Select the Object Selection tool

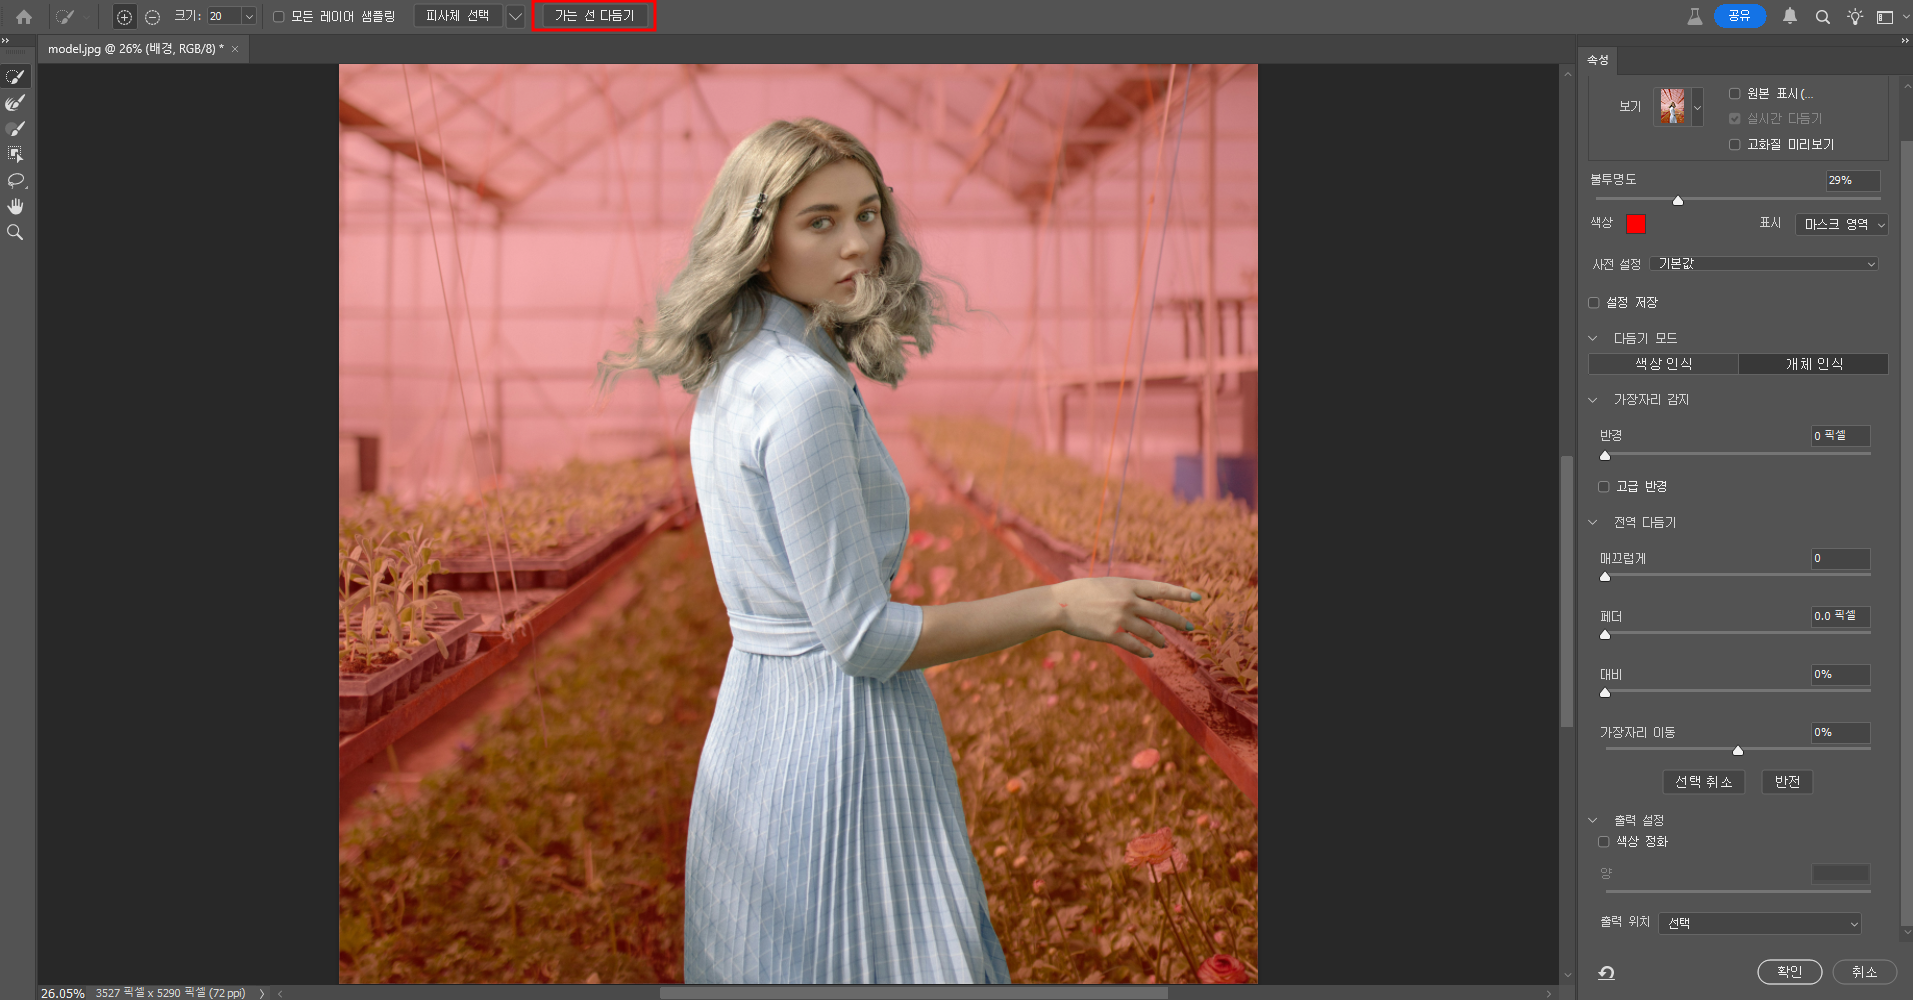click(x=16, y=154)
